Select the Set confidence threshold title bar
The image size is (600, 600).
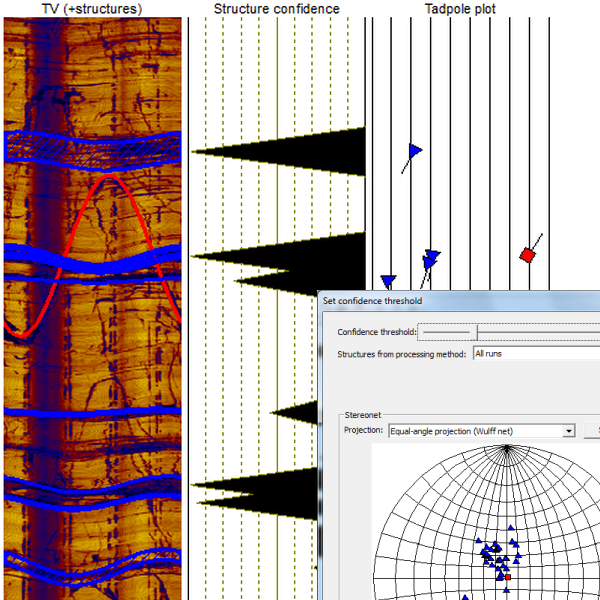coord(459,301)
